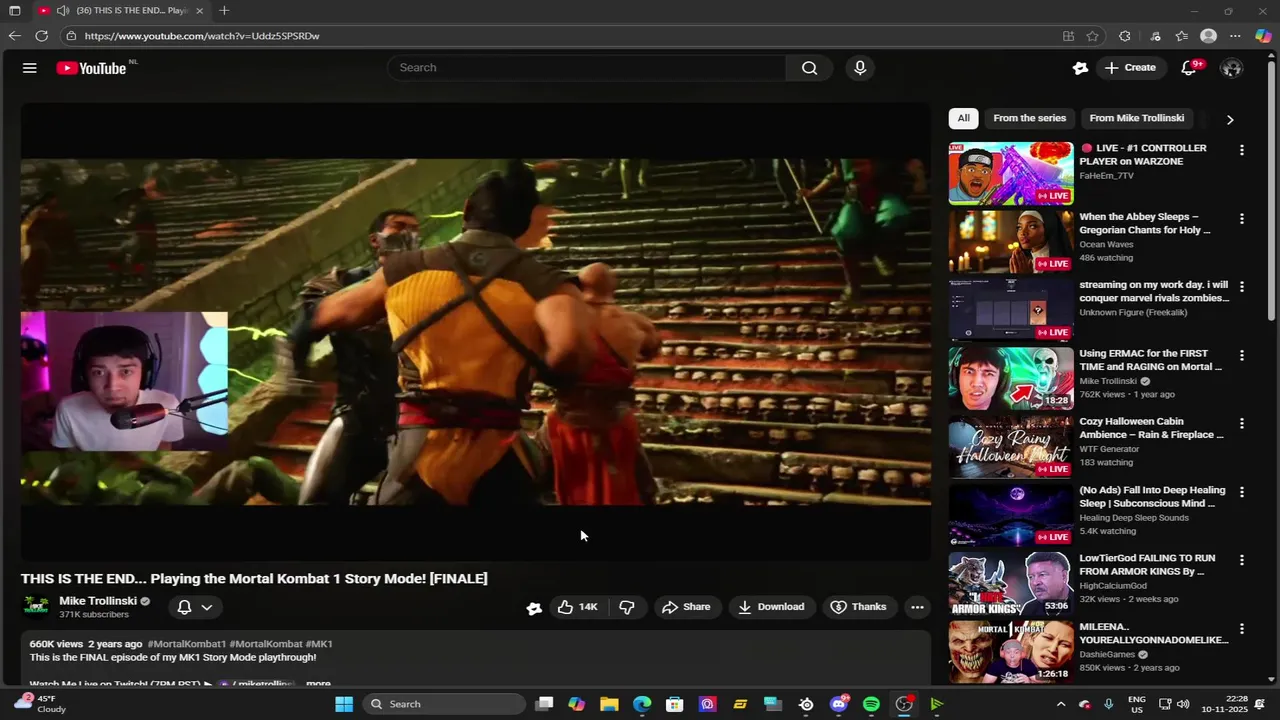The image size is (1280, 720).
Task: Switch to the current YouTube browser tab
Action: (x=120, y=10)
